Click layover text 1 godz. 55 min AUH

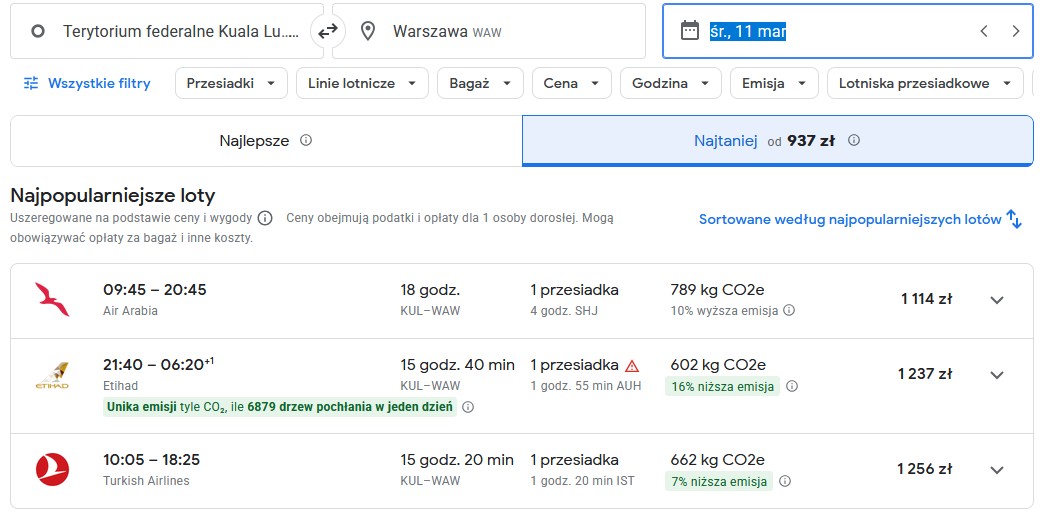[585, 385]
